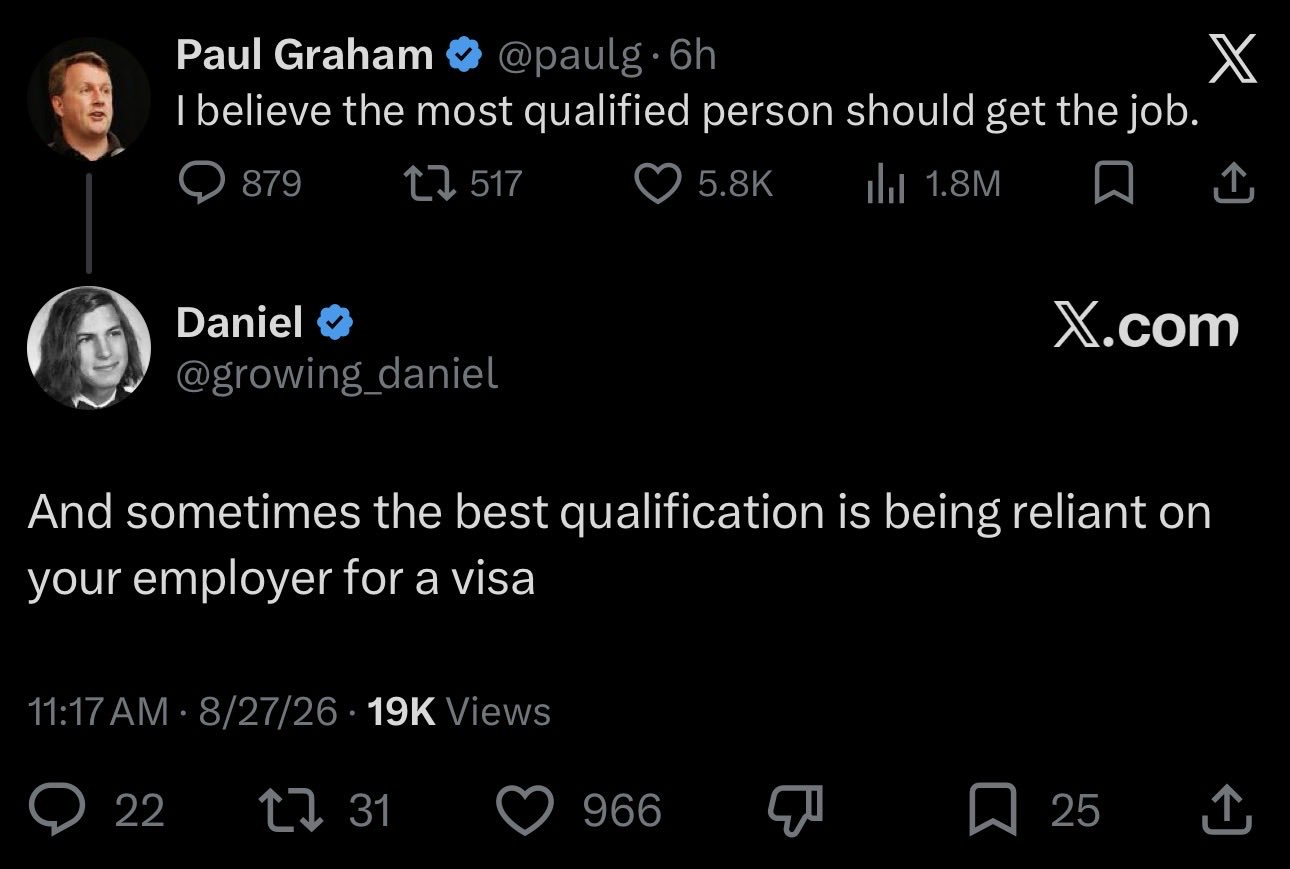Bookmark Paul Graham's tweet
This screenshot has width=1290, height=869.
coord(1113,184)
